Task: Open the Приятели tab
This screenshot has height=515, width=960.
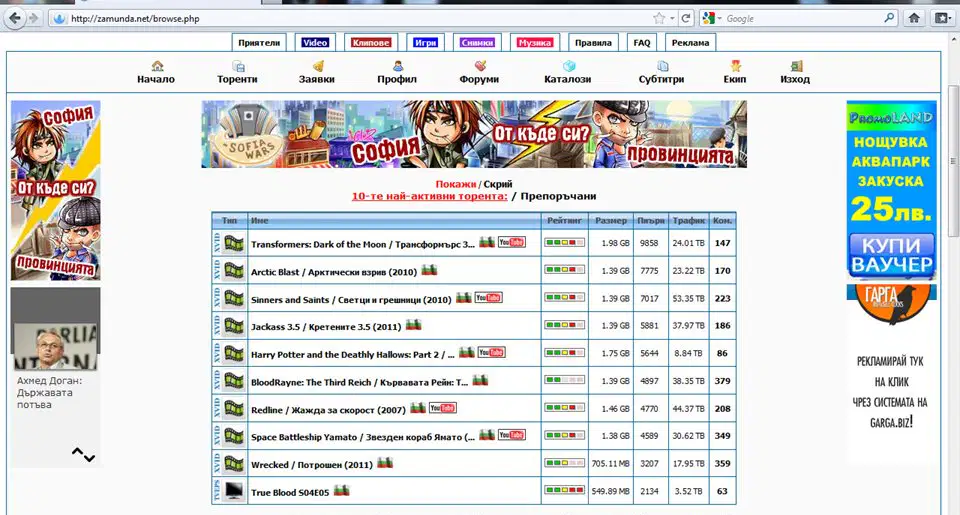Action: click(x=259, y=43)
